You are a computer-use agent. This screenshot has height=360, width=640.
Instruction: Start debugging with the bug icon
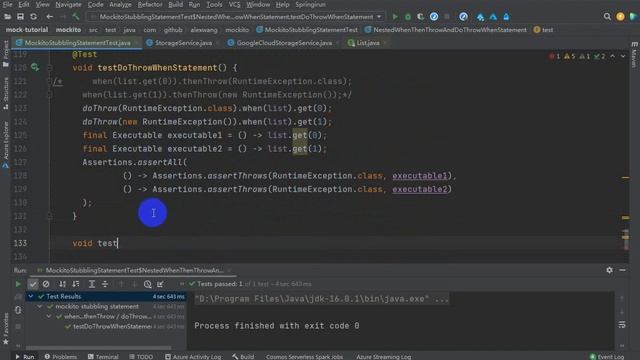[407, 17]
